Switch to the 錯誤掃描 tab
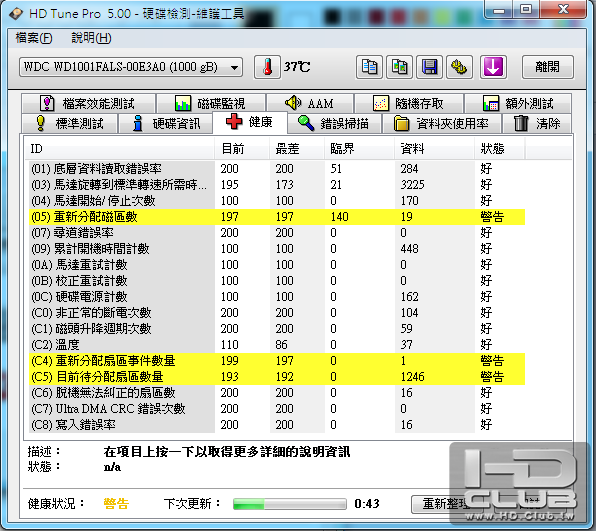596x531 pixels. (334, 124)
